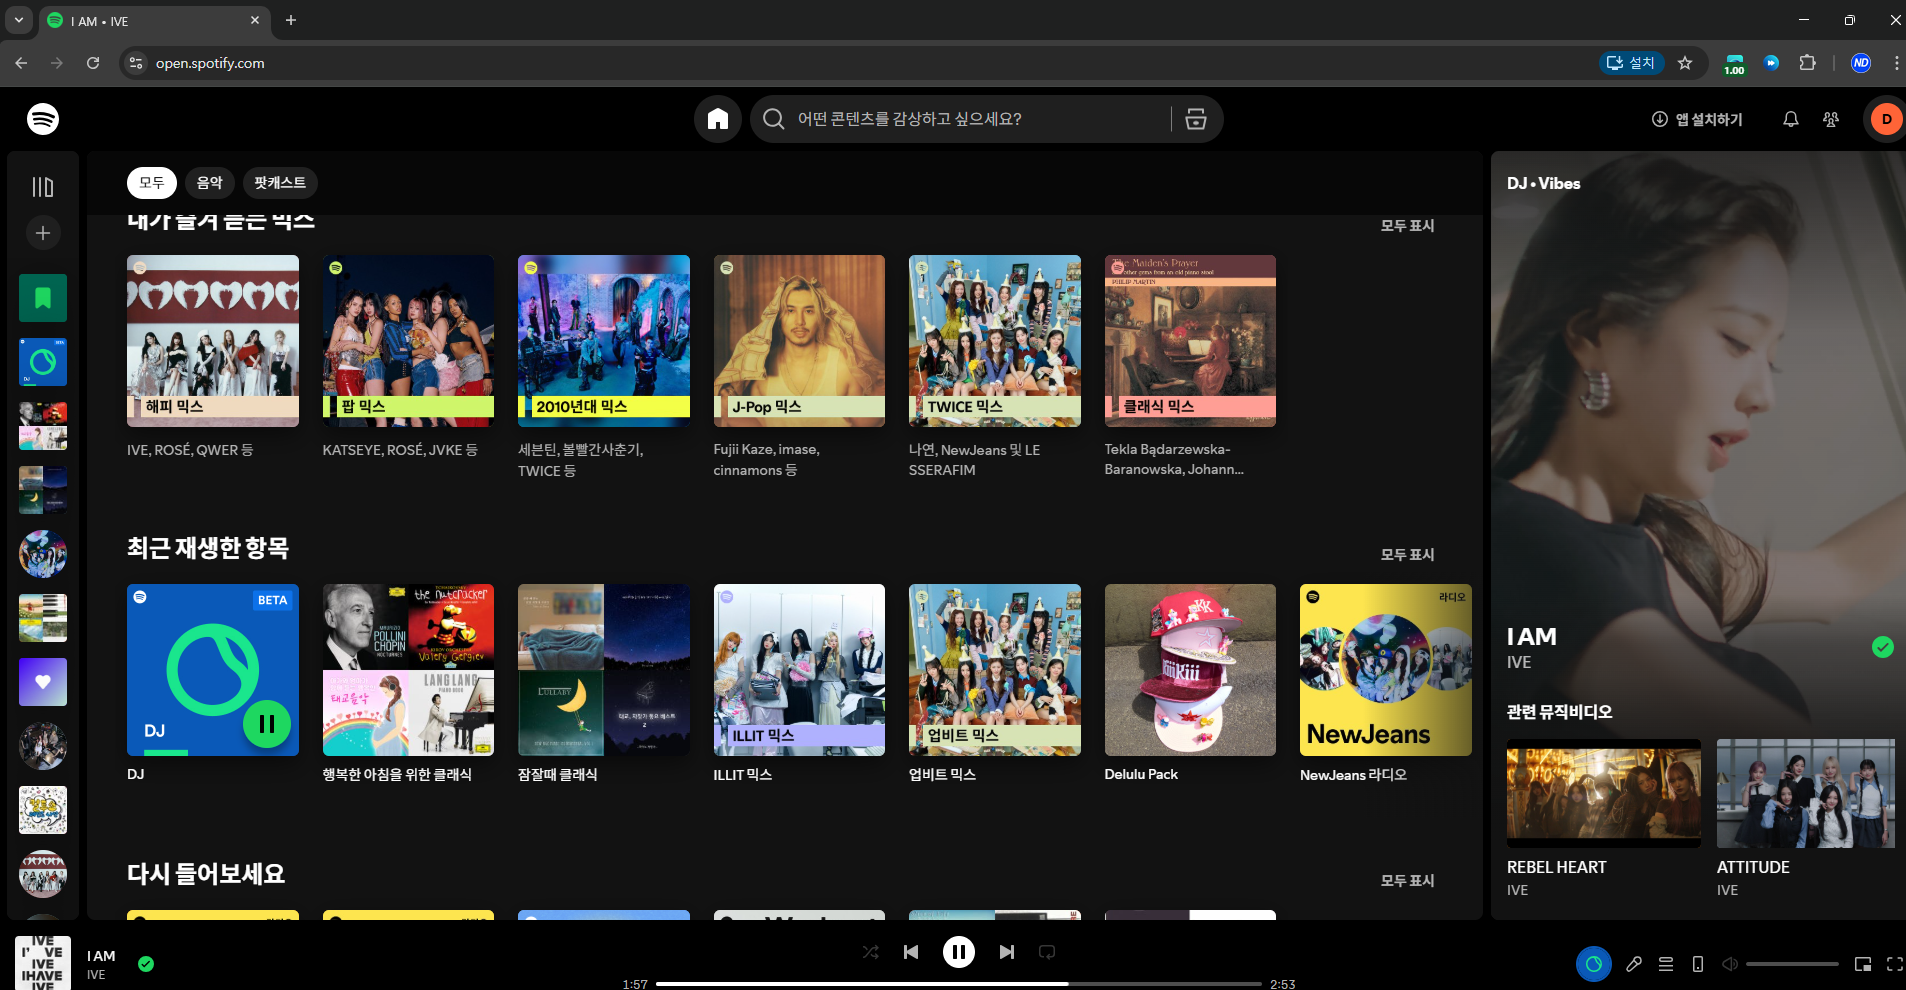Select the 팟캐스트 filter chip
Image resolution: width=1906 pixels, height=990 pixels.
coord(280,183)
